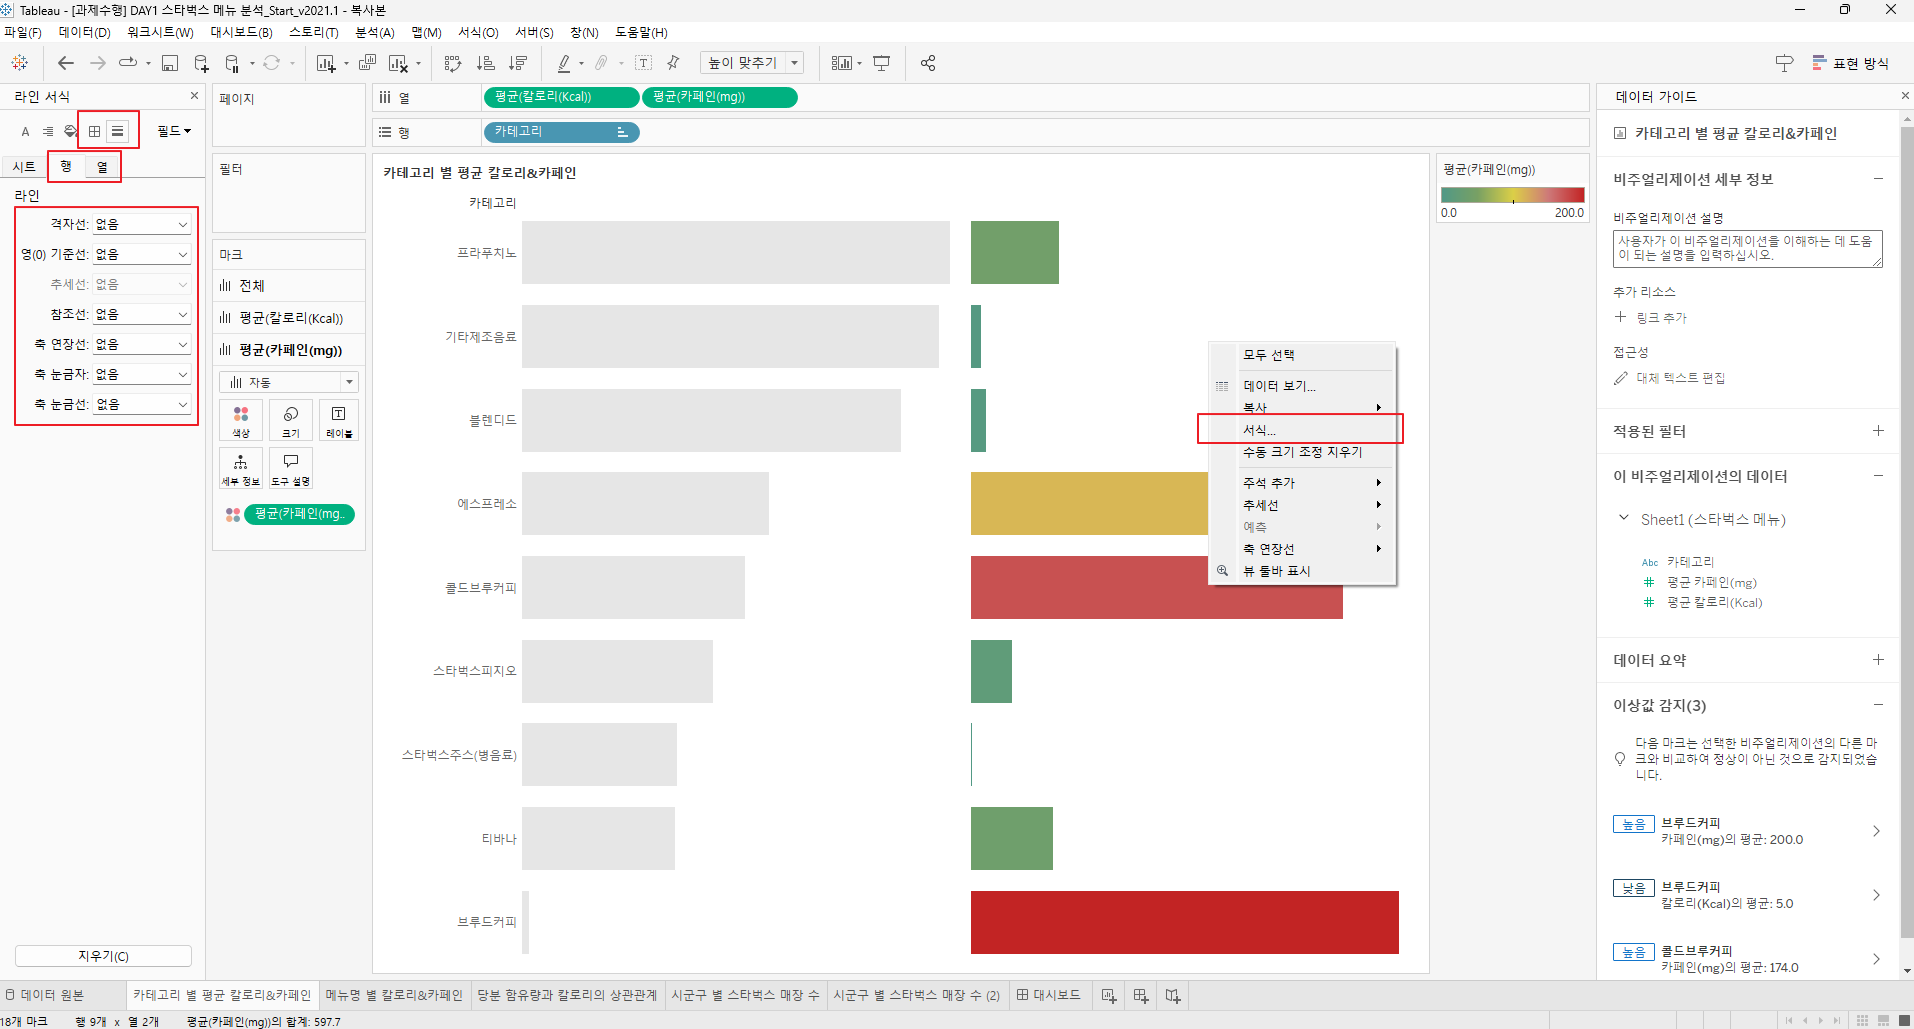This screenshot has height=1029, width=1914.
Task: Fix axes with the pin icon
Action: pos(673,63)
